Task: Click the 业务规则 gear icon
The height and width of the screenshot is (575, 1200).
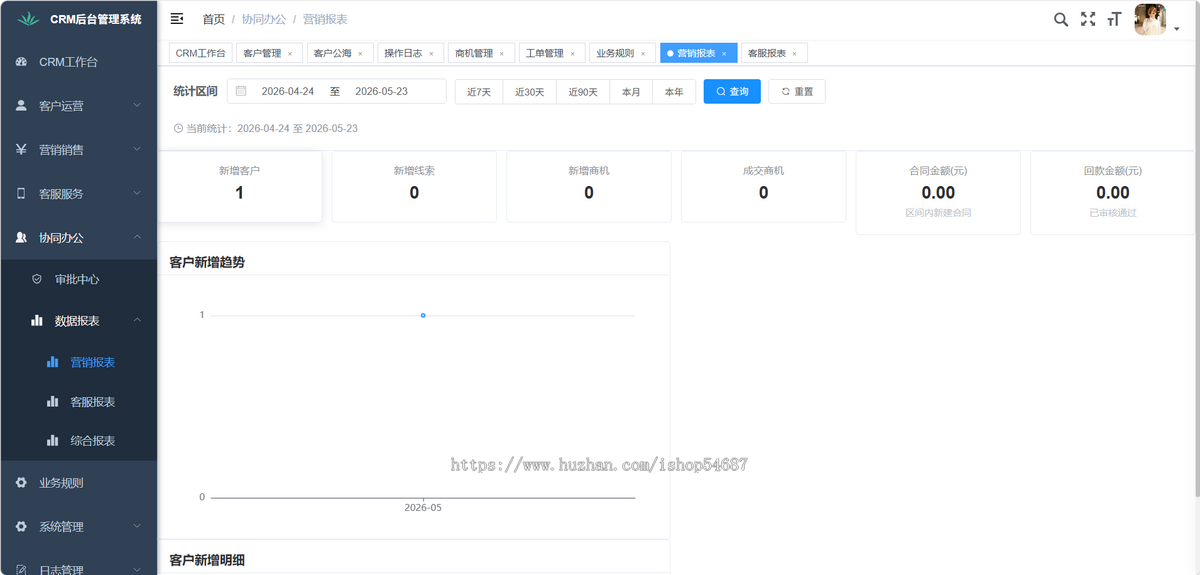Action: pos(21,483)
